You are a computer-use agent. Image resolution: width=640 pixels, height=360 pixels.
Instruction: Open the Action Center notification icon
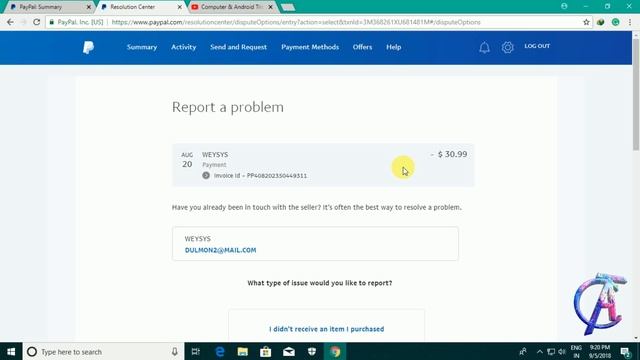(625, 351)
